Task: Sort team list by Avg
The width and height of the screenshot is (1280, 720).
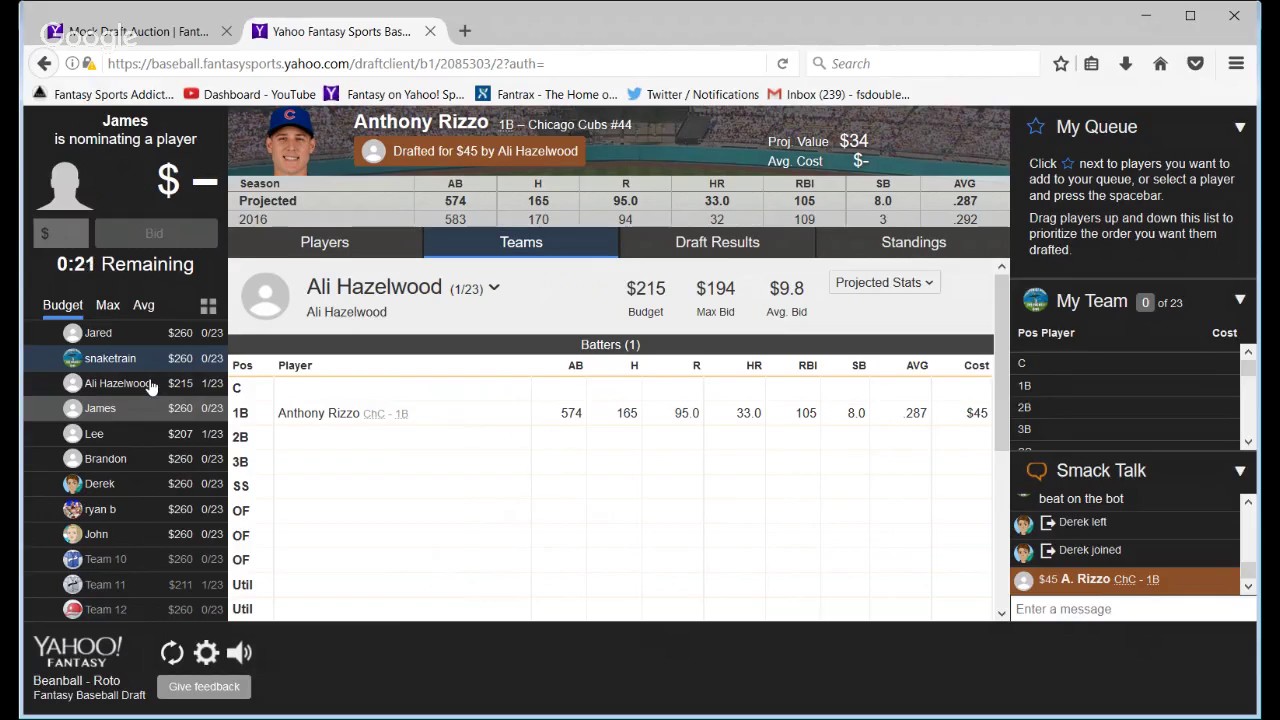Action: pos(144,305)
